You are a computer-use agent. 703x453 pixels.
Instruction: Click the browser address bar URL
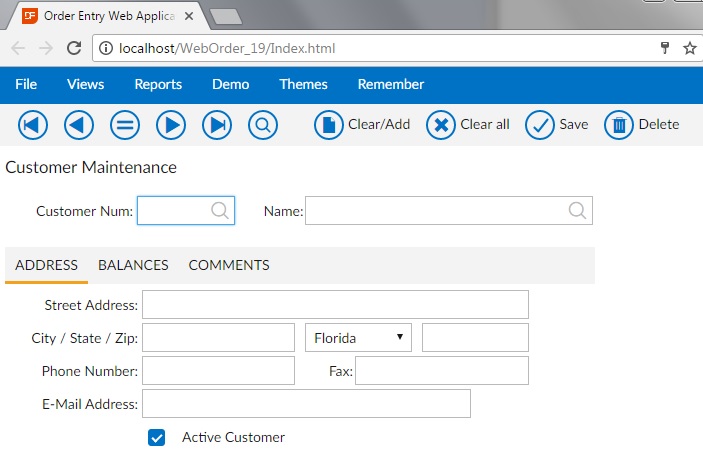227,48
